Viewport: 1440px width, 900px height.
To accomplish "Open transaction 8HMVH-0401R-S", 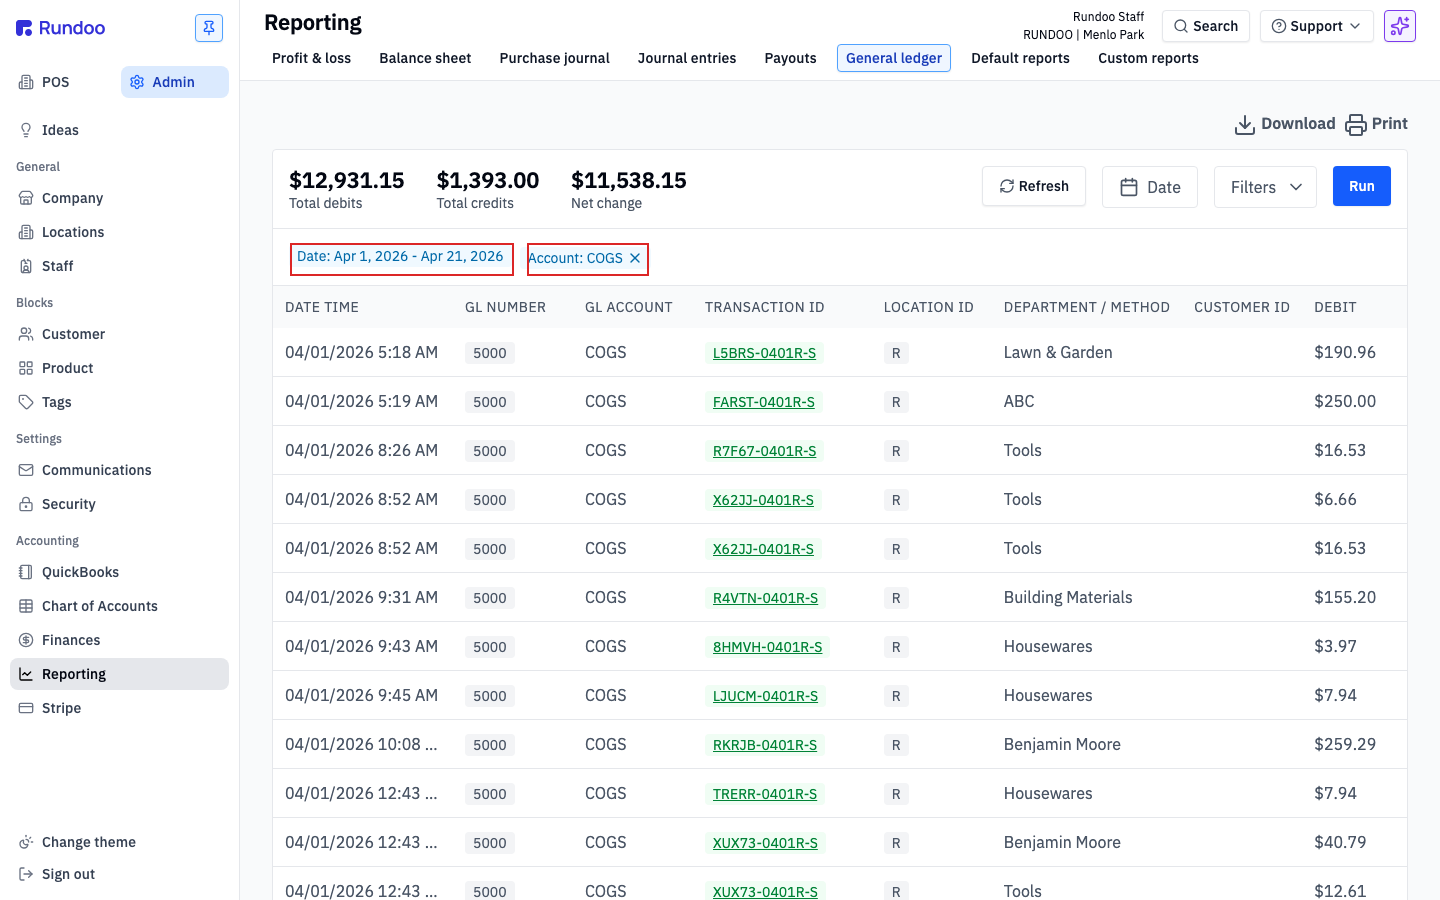I will click(x=767, y=647).
